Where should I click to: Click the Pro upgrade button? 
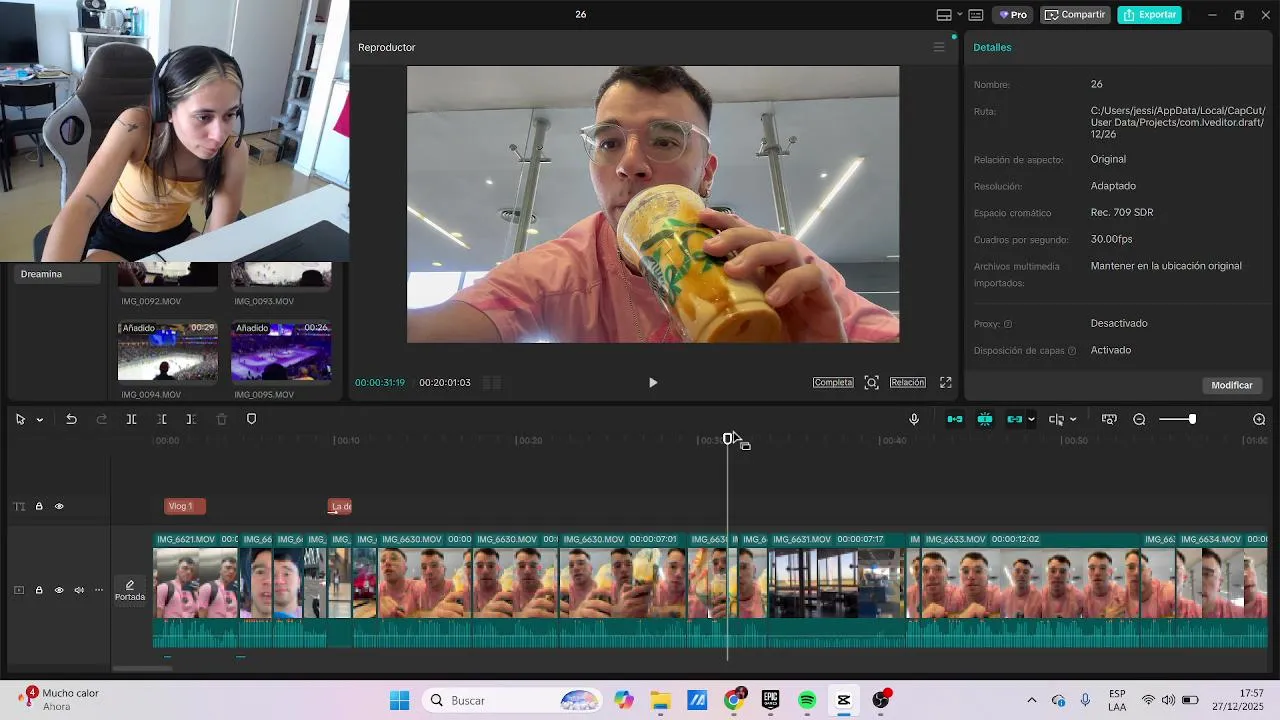point(1014,15)
